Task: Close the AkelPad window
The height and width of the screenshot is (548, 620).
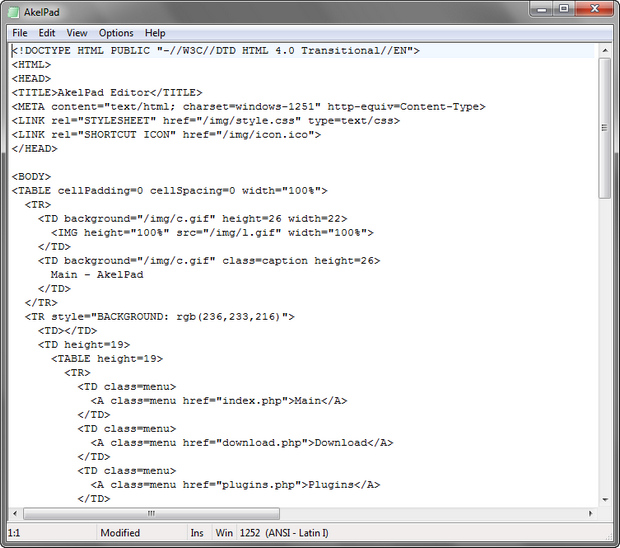Action: tap(594, 9)
